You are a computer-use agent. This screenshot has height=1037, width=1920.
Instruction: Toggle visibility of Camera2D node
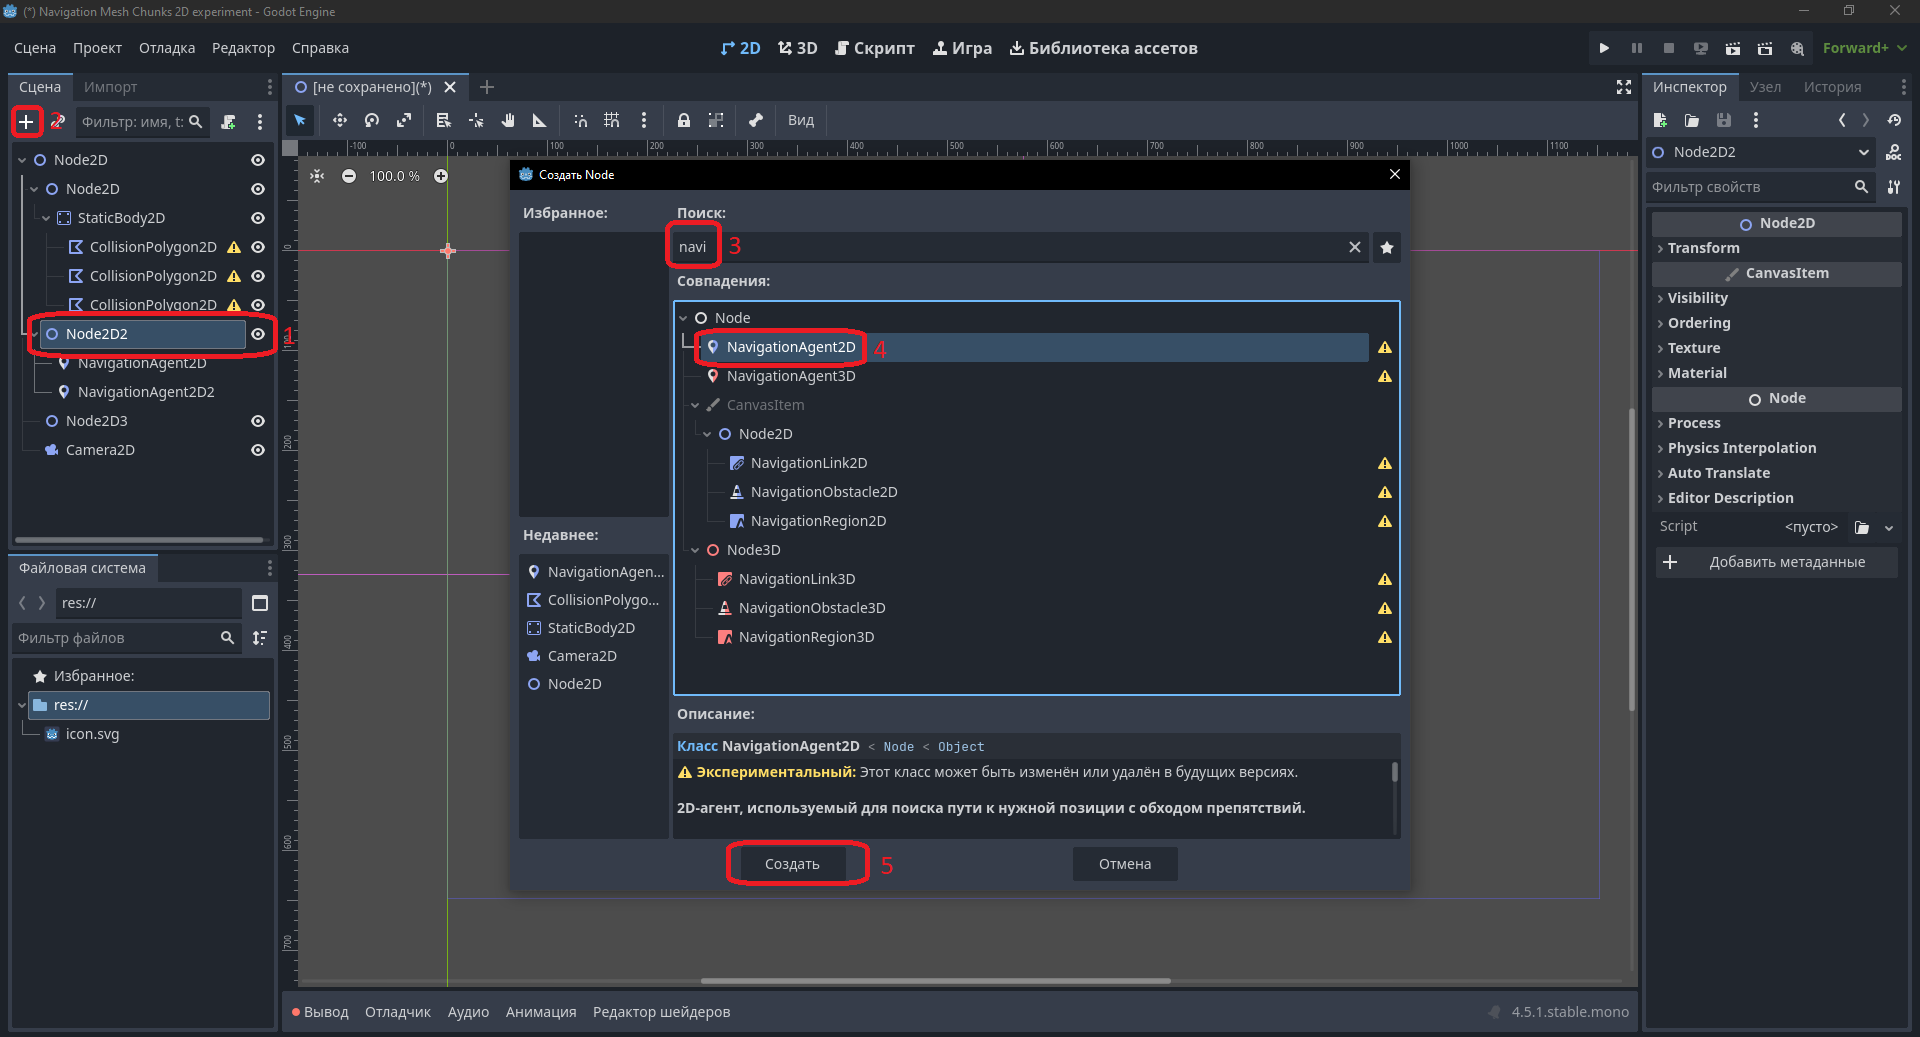[258, 450]
